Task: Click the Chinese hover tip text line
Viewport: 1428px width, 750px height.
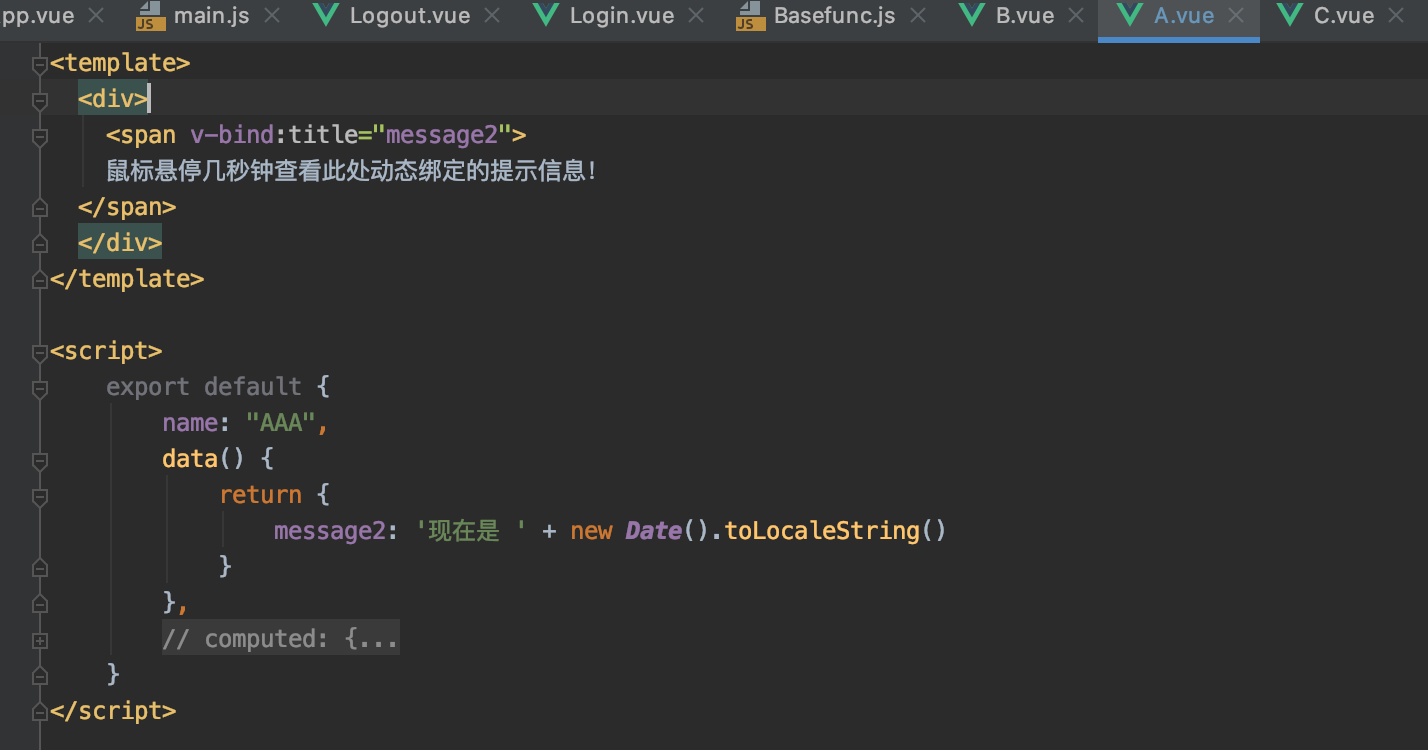Action: (x=353, y=171)
